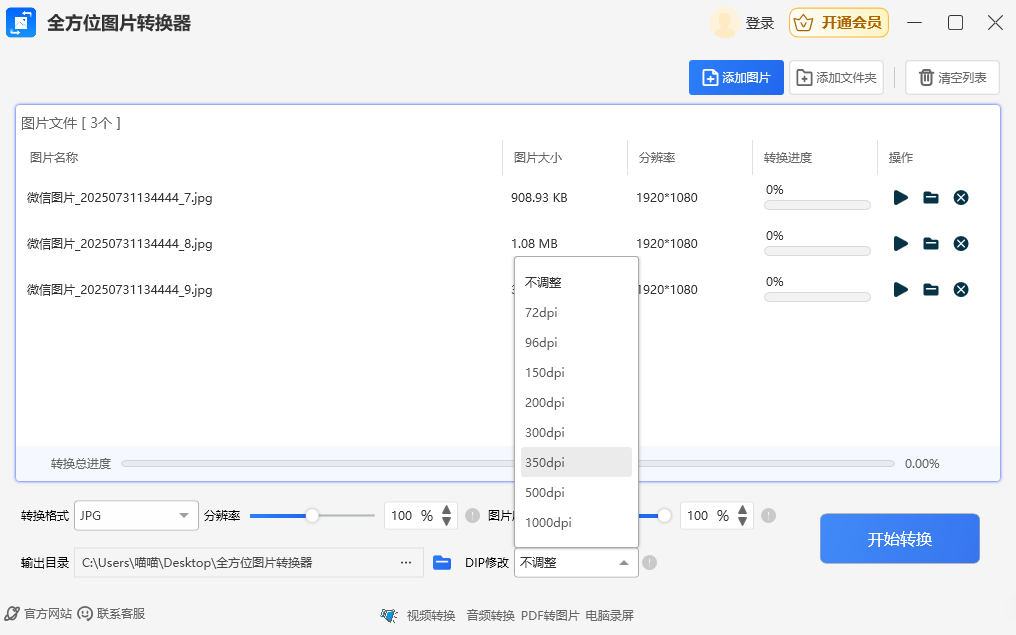The height and width of the screenshot is (635, 1016).
Task: Start converting the first image with play icon
Action: pyautogui.click(x=900, y=198)
